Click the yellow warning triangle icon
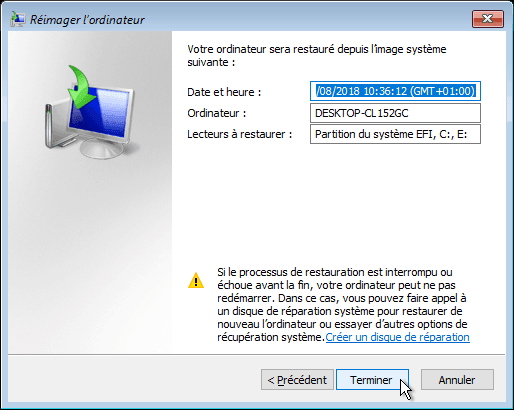The height and width of the screenshot is (410, 514). point(196,280)
